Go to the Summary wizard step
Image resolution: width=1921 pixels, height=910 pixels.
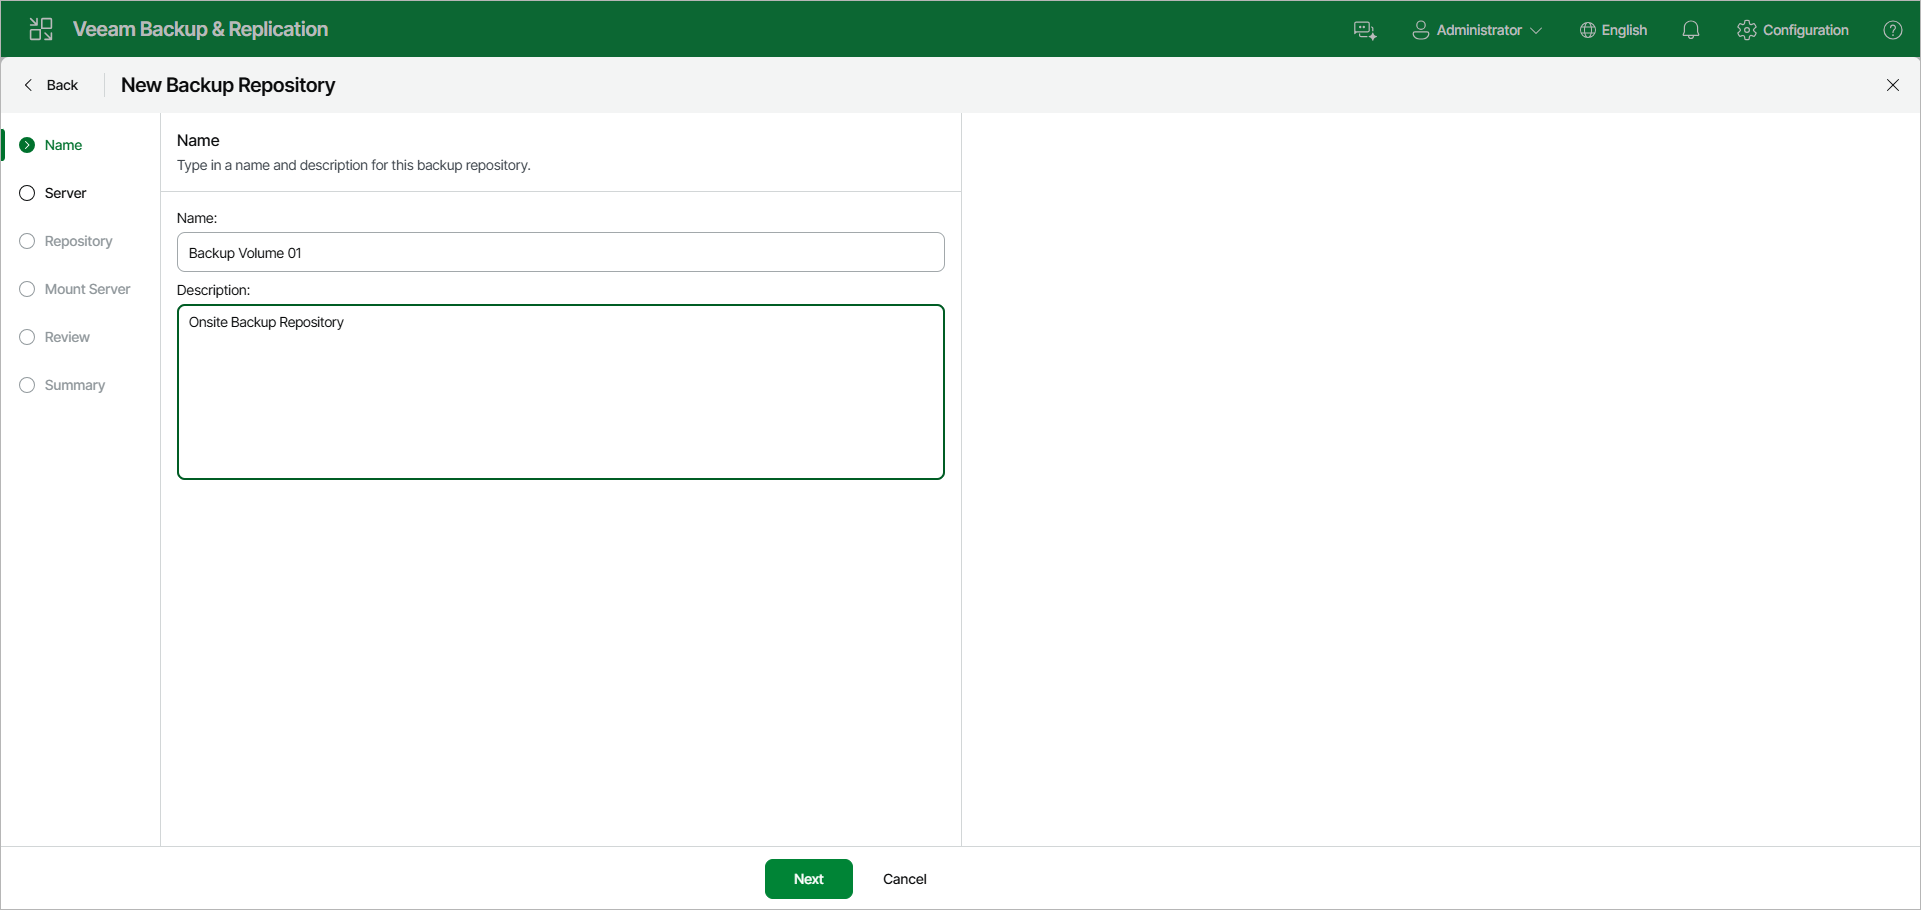(74, 385)
